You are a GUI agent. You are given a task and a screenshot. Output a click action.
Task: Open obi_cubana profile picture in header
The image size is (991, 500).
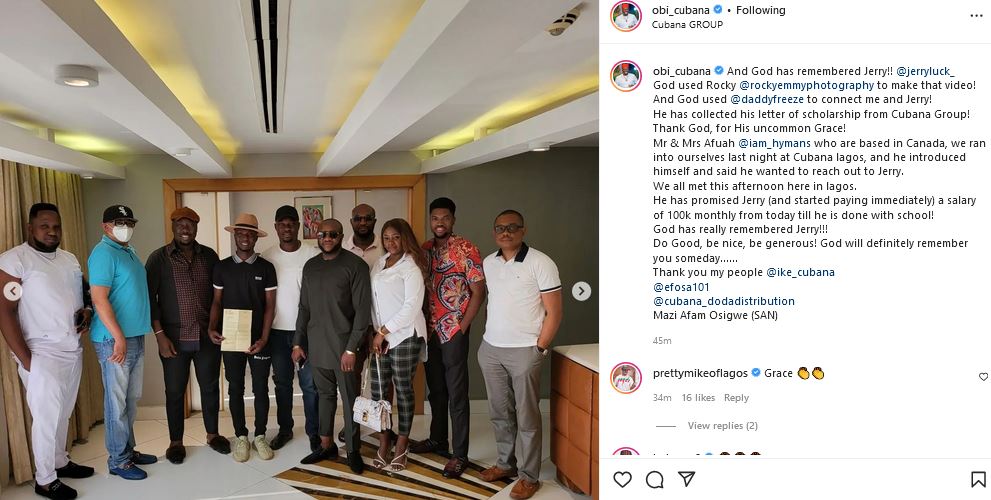[x=626, y=16]
